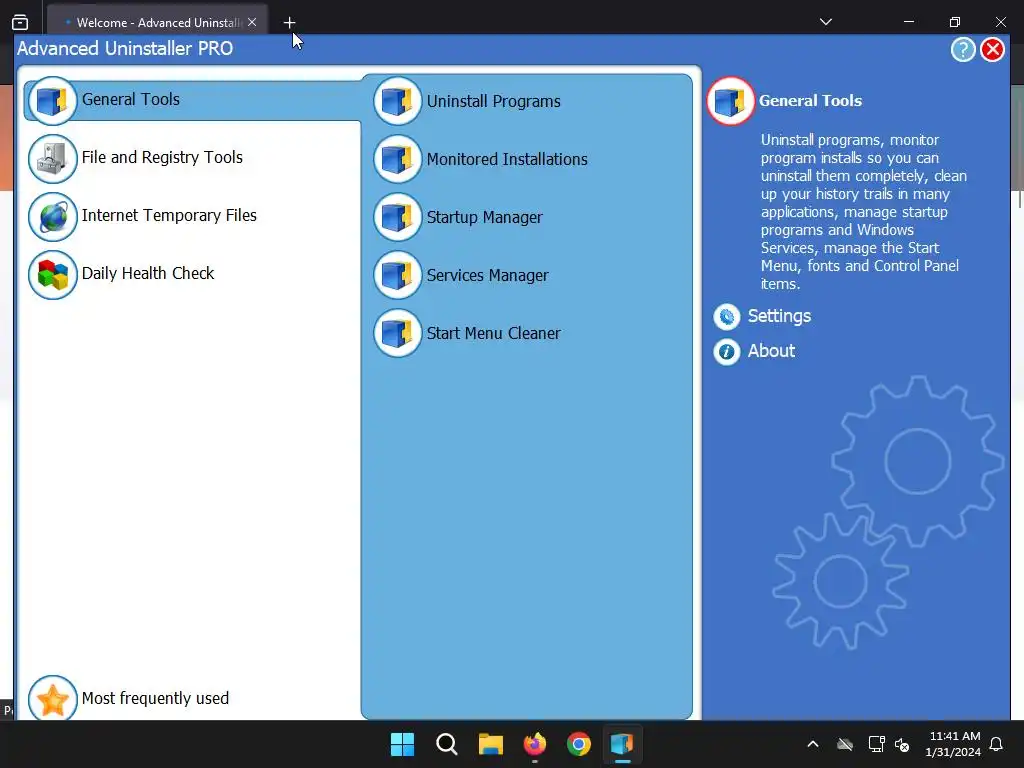
Task: Select Internet Temporary Files label
Action: (169, 216)
